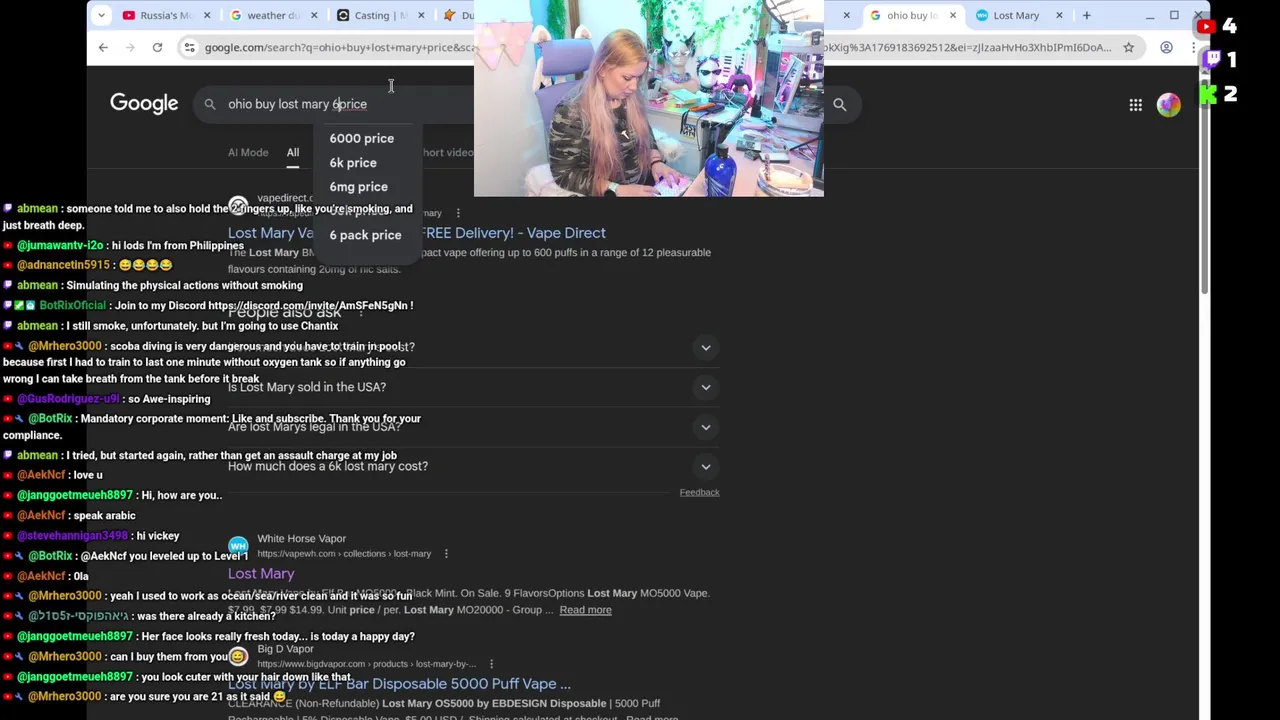Open a new browser tab

(1087, 15)
